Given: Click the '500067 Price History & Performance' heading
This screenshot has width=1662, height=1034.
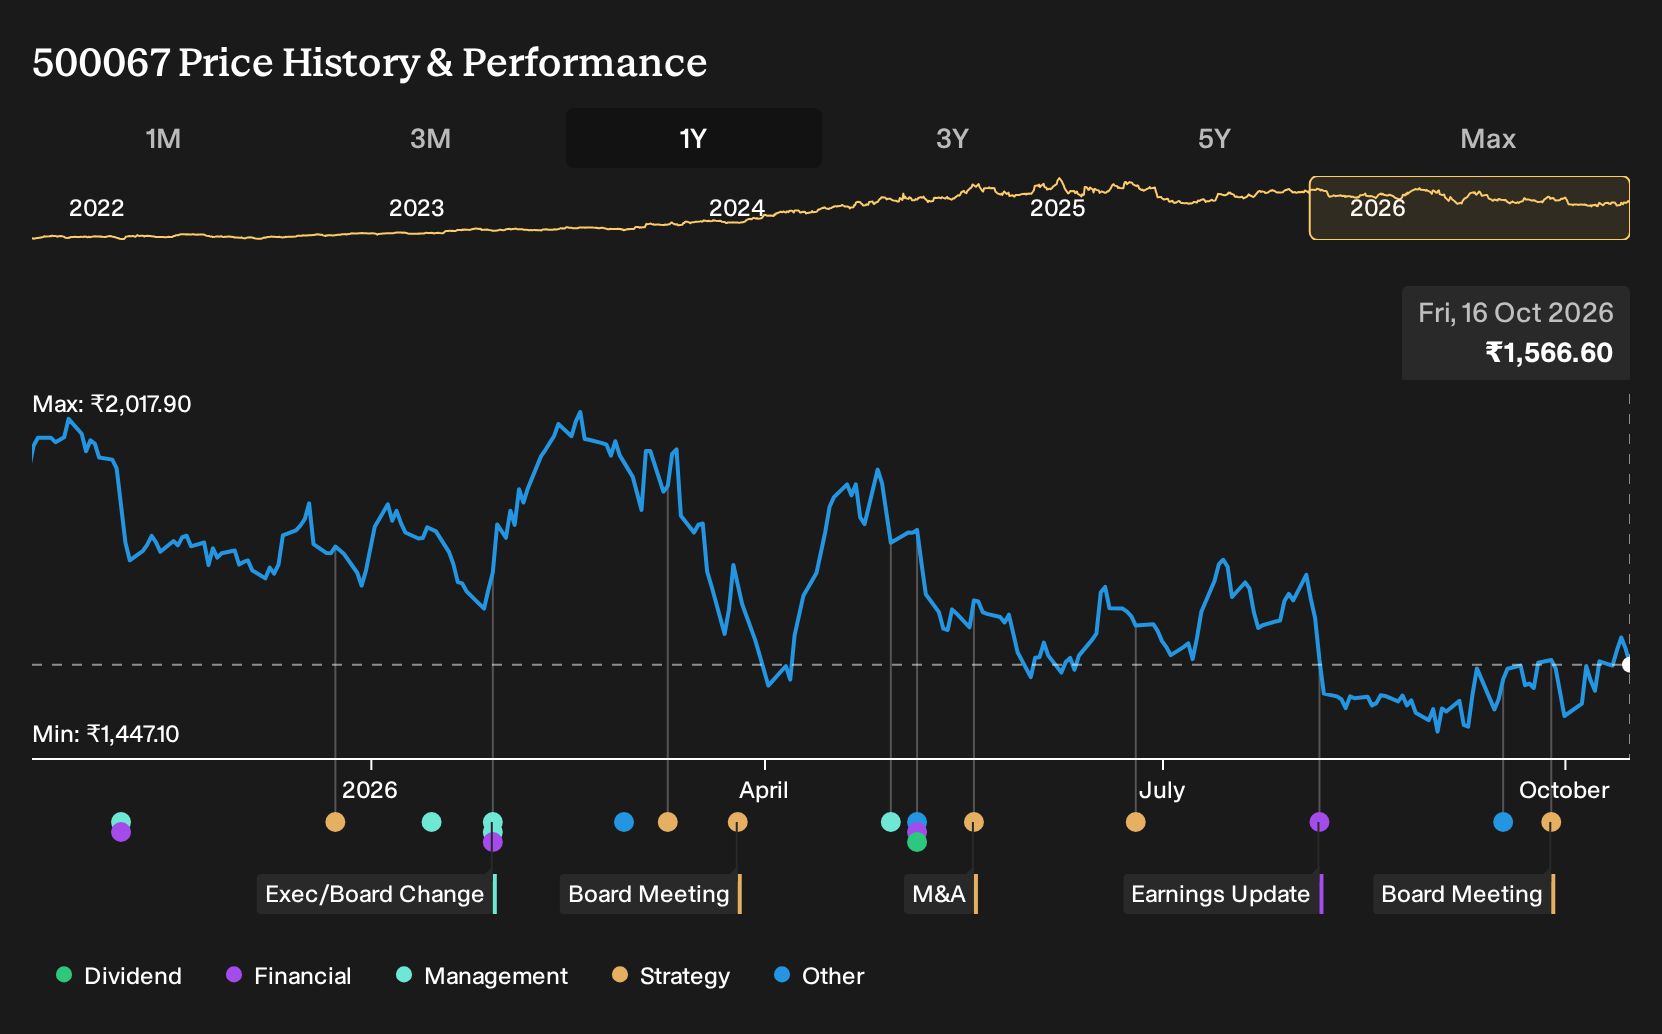Looking at the screenshot, I should 369,62.
